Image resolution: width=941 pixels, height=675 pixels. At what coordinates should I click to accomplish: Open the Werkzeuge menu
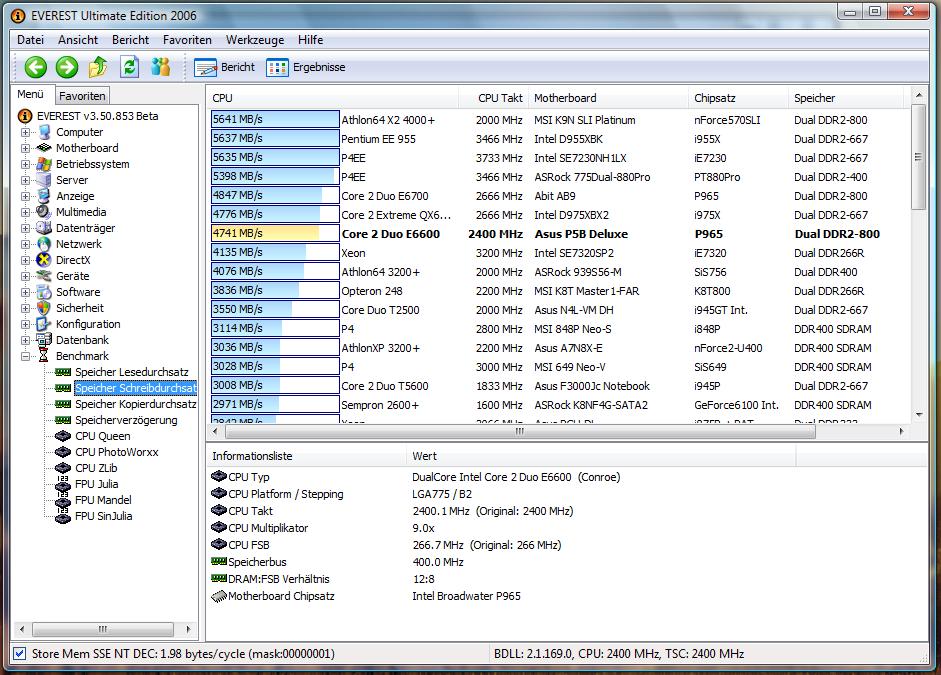255,40
